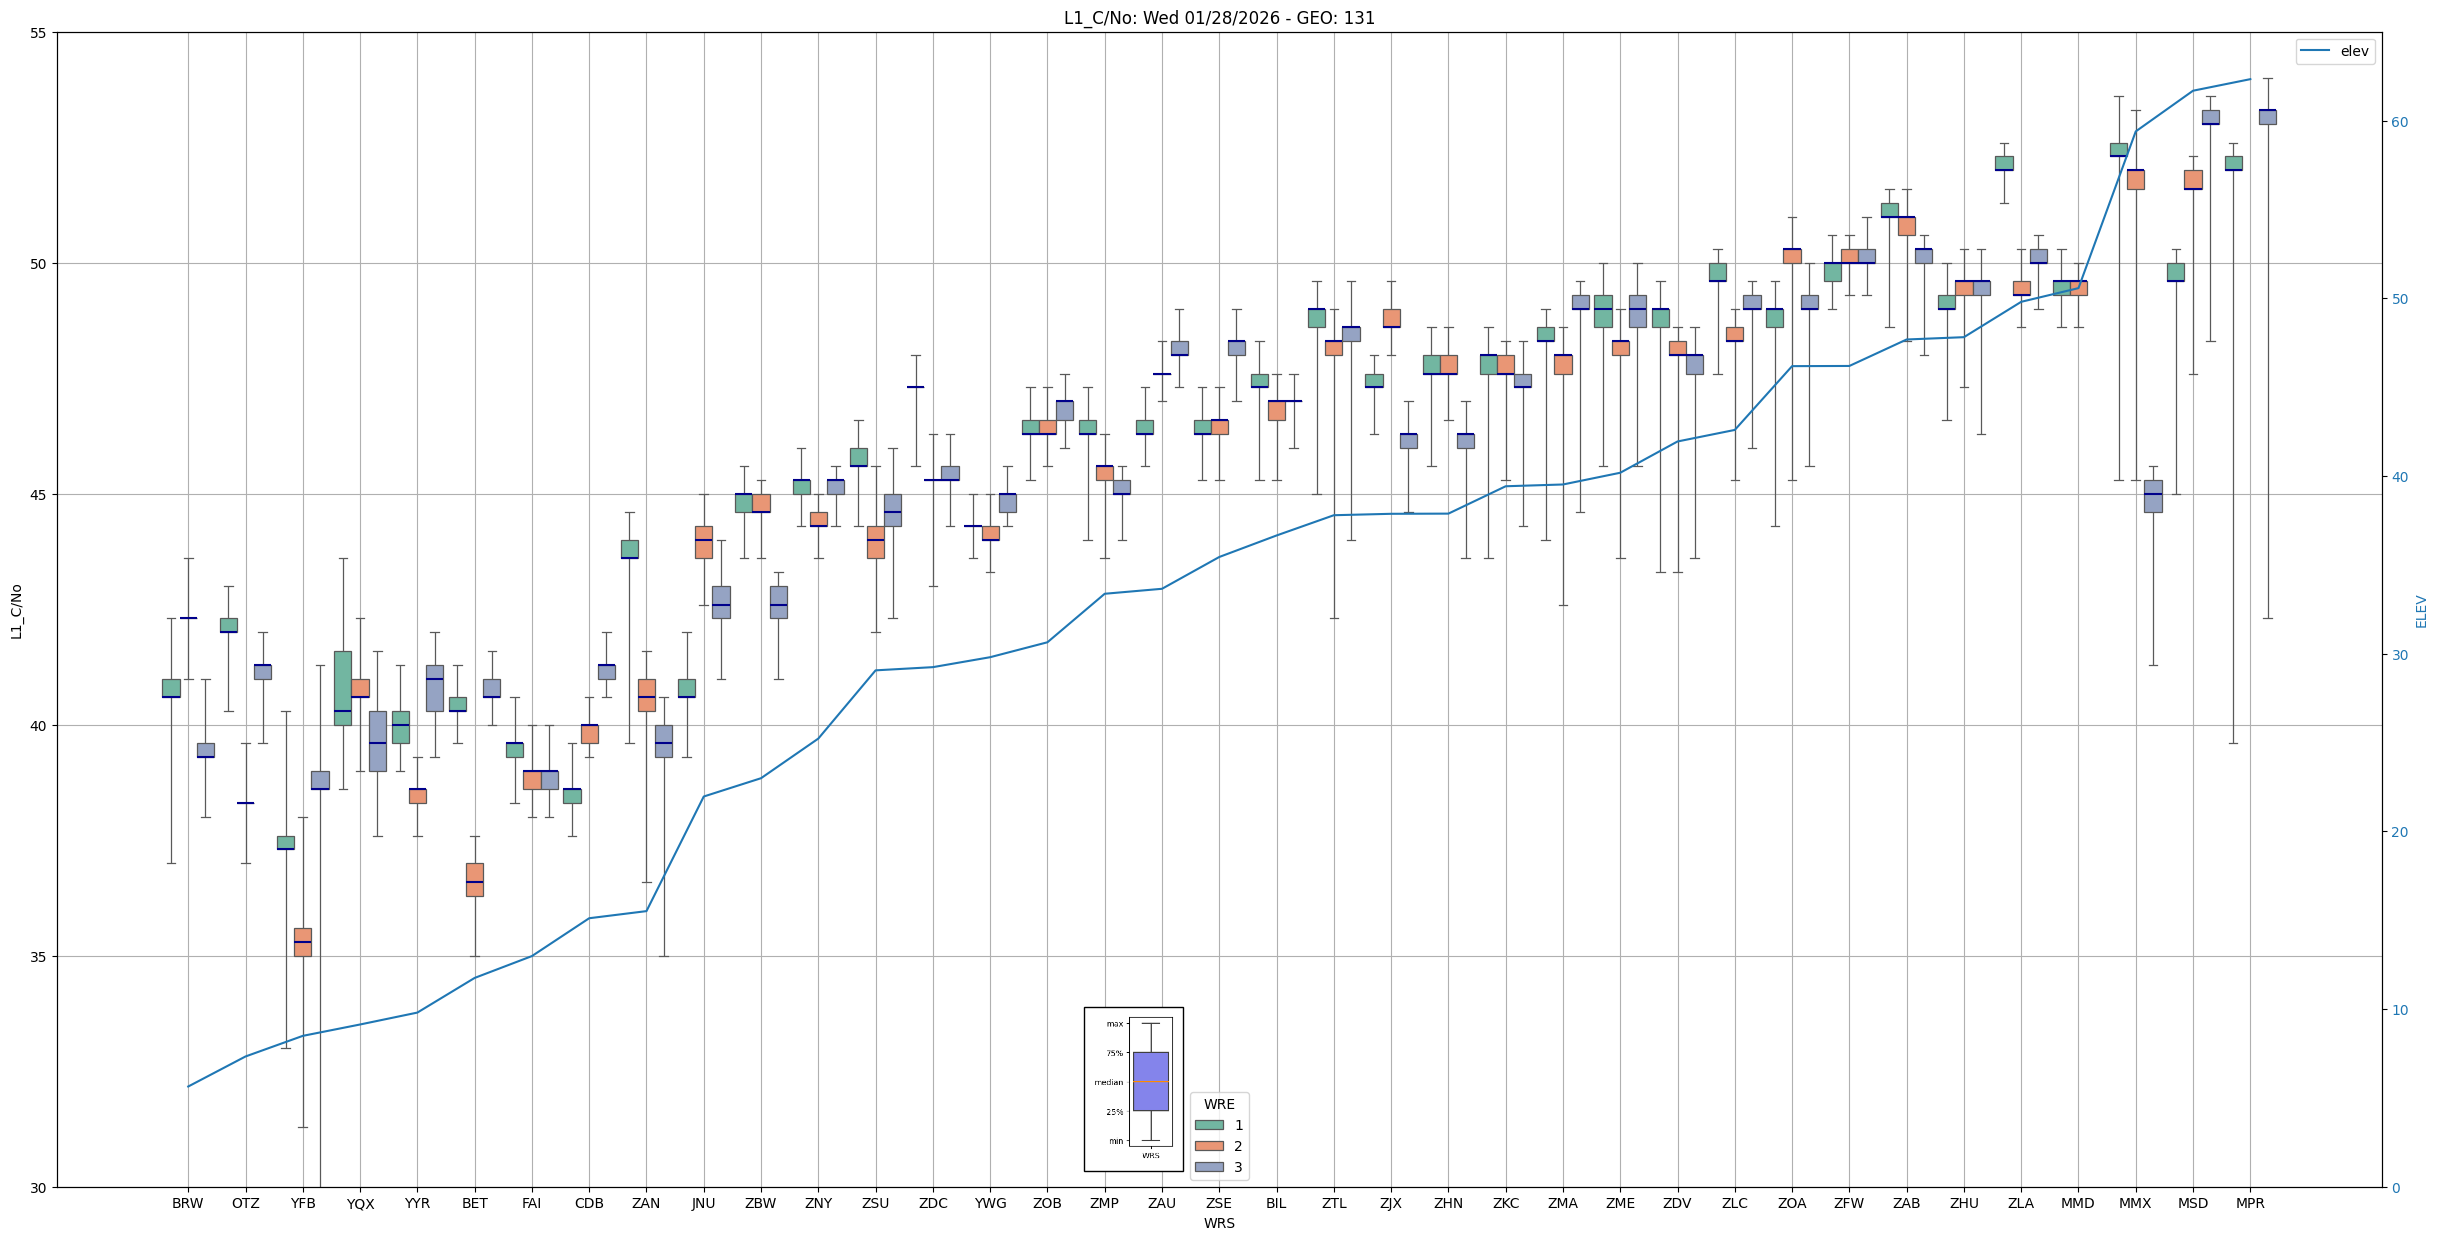Select the BRW station tick label

[x=187, y=1203]
